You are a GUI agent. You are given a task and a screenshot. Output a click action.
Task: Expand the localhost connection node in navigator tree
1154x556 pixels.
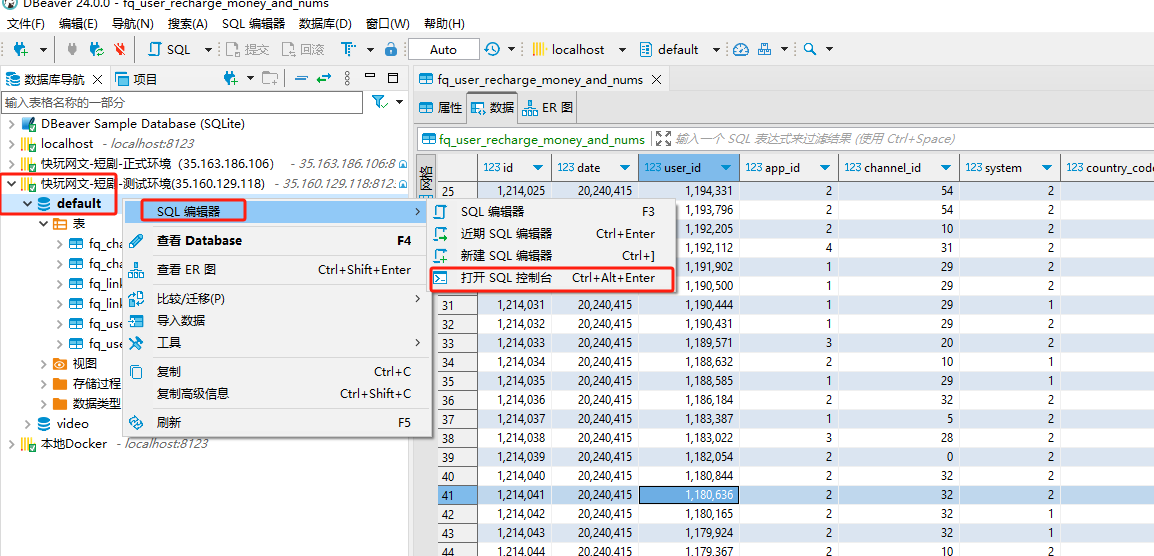12,144
